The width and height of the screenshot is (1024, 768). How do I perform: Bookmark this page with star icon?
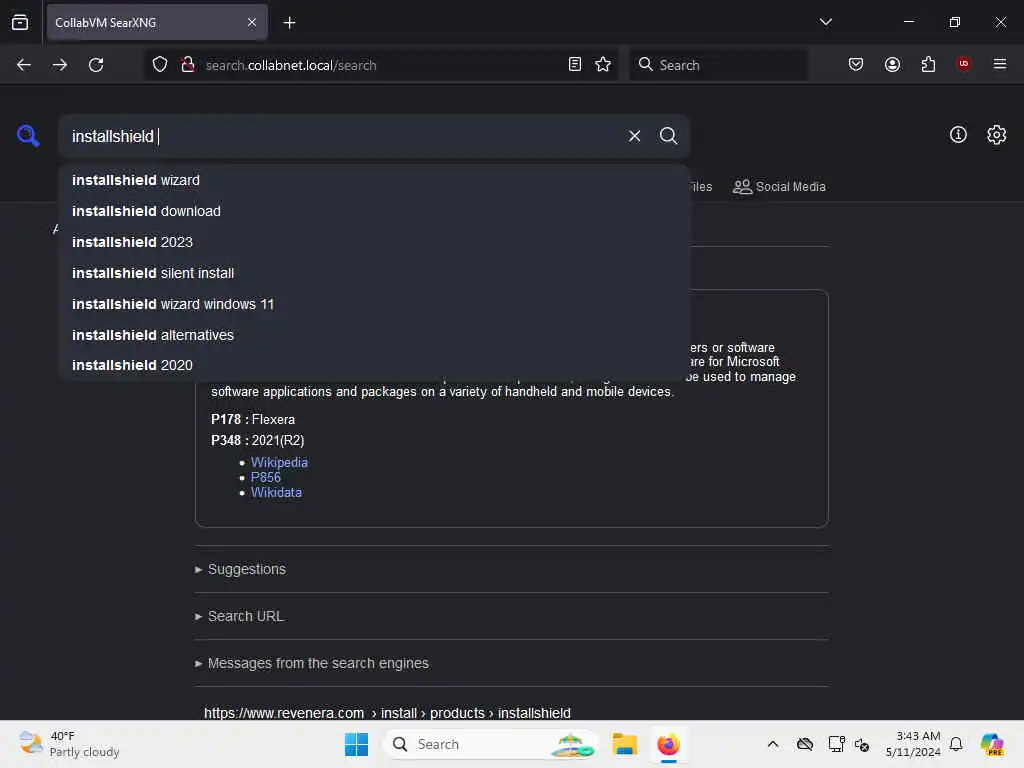(x=603, y=64)
